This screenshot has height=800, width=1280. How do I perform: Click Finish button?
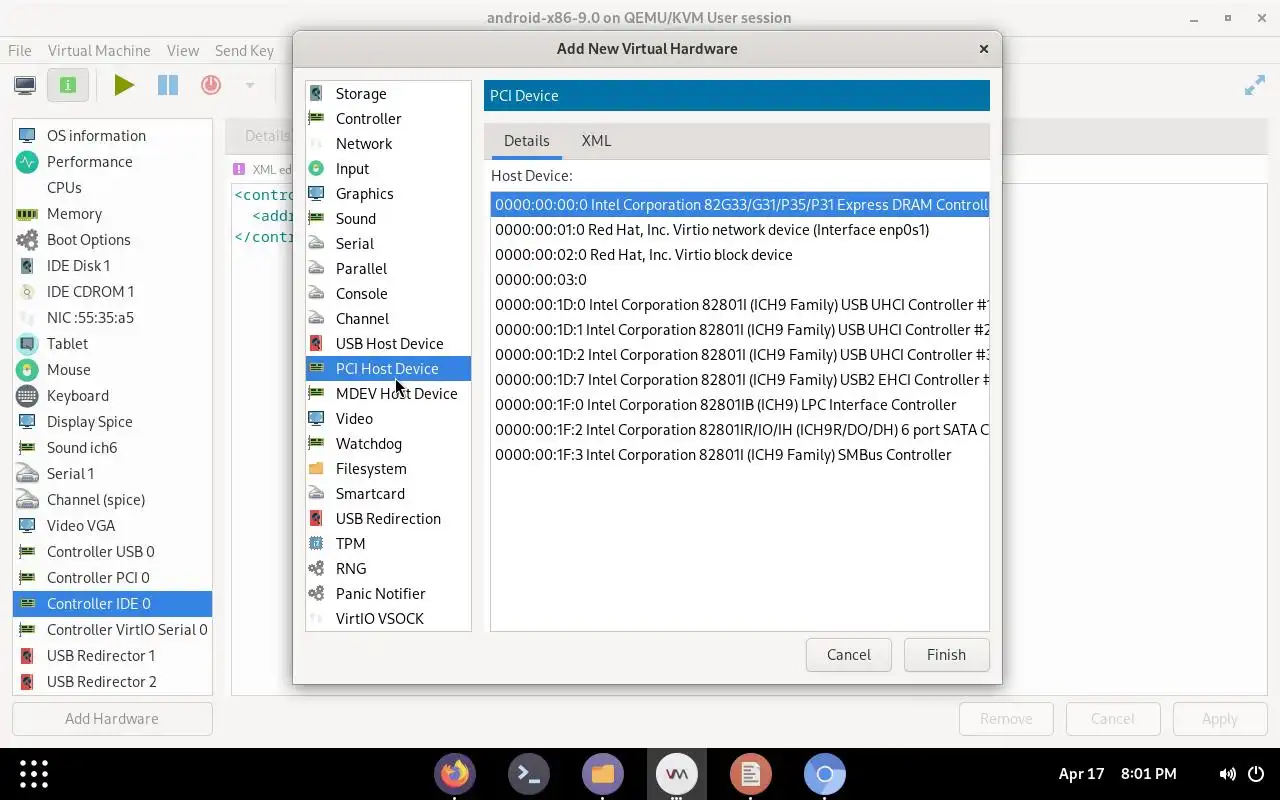pyautogui.click(x=946, y=655)
